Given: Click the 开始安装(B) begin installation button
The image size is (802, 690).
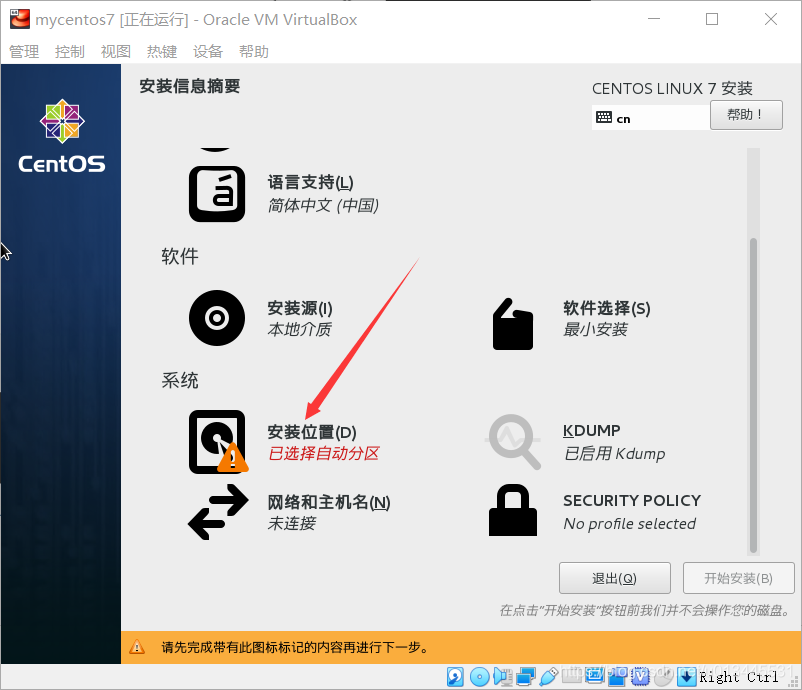Looking at the screenshot, I should tap(739, 578).
